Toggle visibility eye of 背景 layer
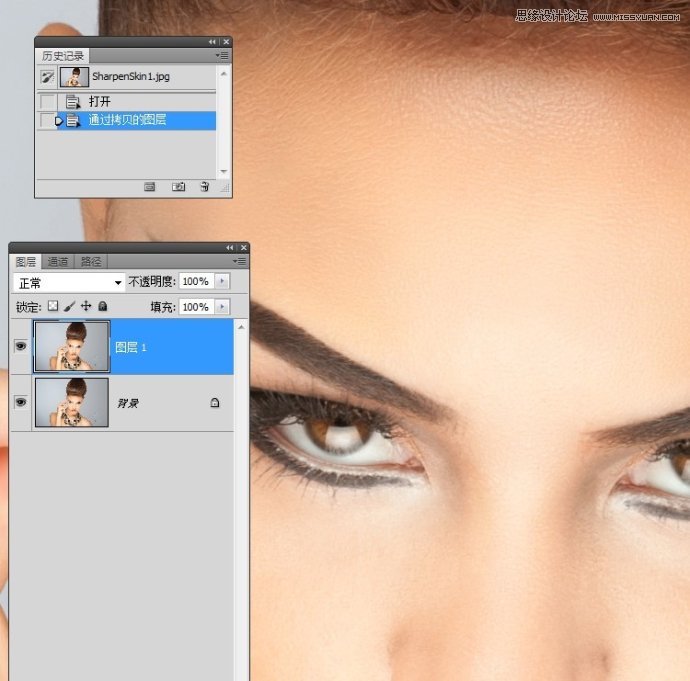 (21, 402)
